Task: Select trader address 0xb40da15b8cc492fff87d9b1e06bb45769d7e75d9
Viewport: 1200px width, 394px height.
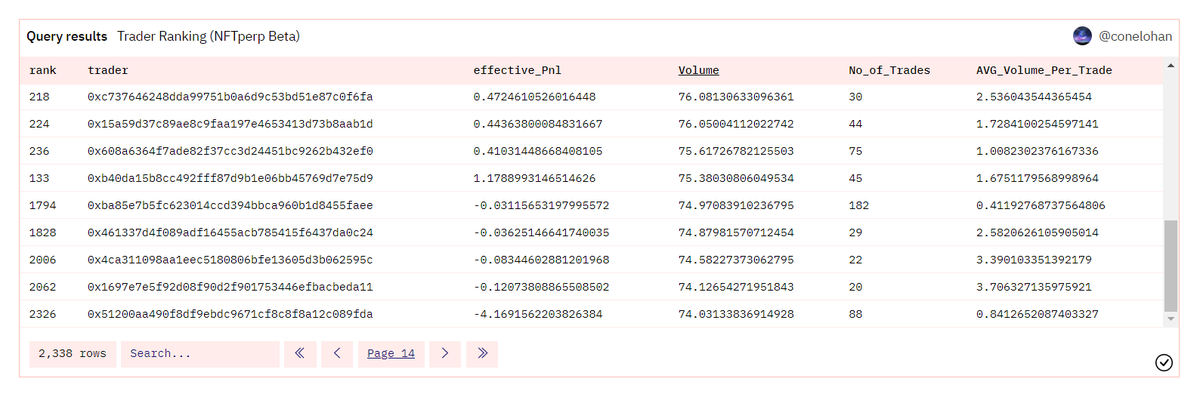Action: click(x=230, y=178)
